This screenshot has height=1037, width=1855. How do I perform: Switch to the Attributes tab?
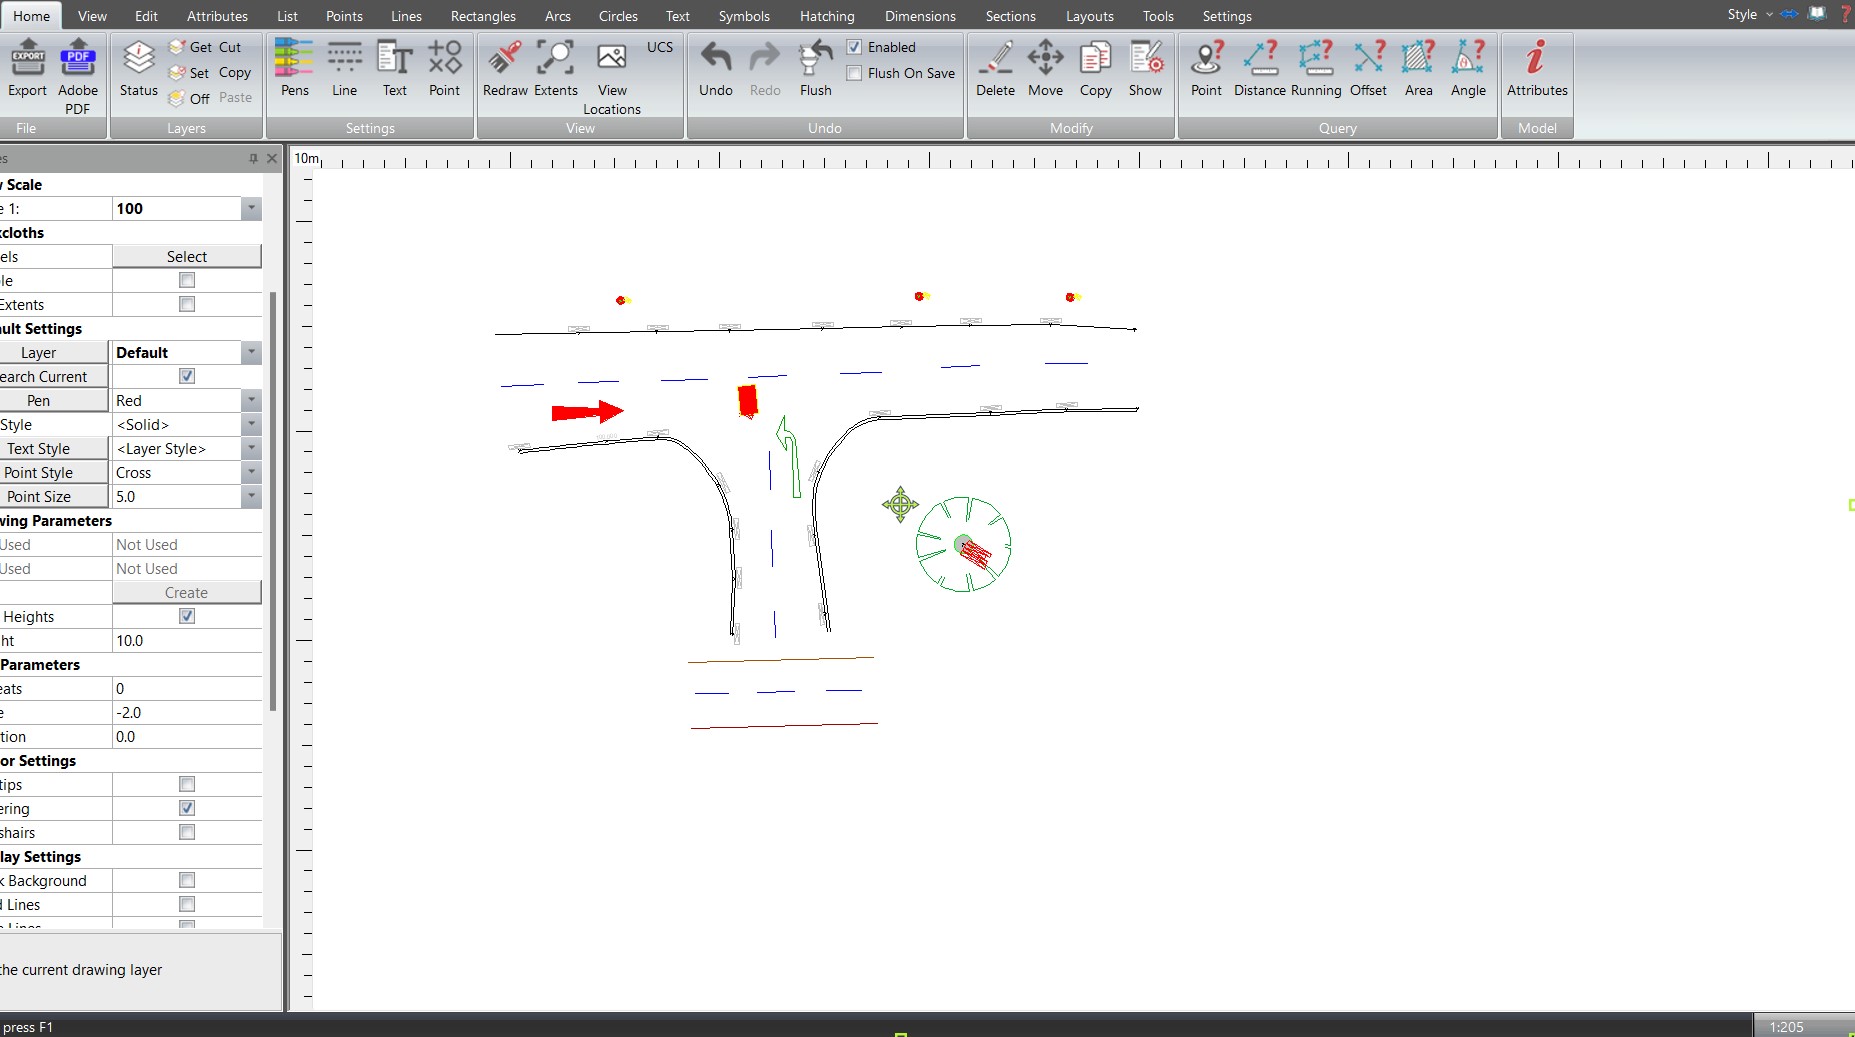(217, 16)
